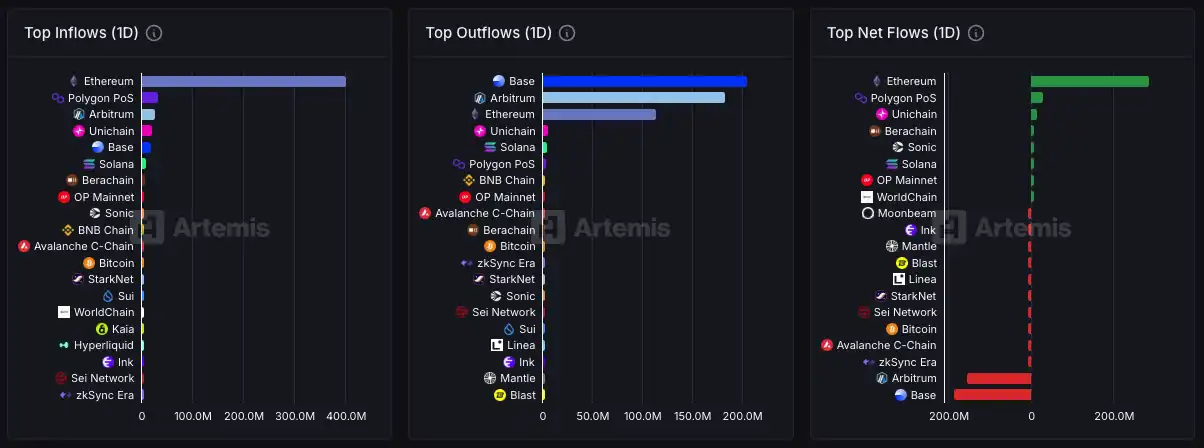1204x448 pixels.
Task: Click the Kaia logo in Top Inflows chart
Action: pyautogui.click(x=101, y=329)
